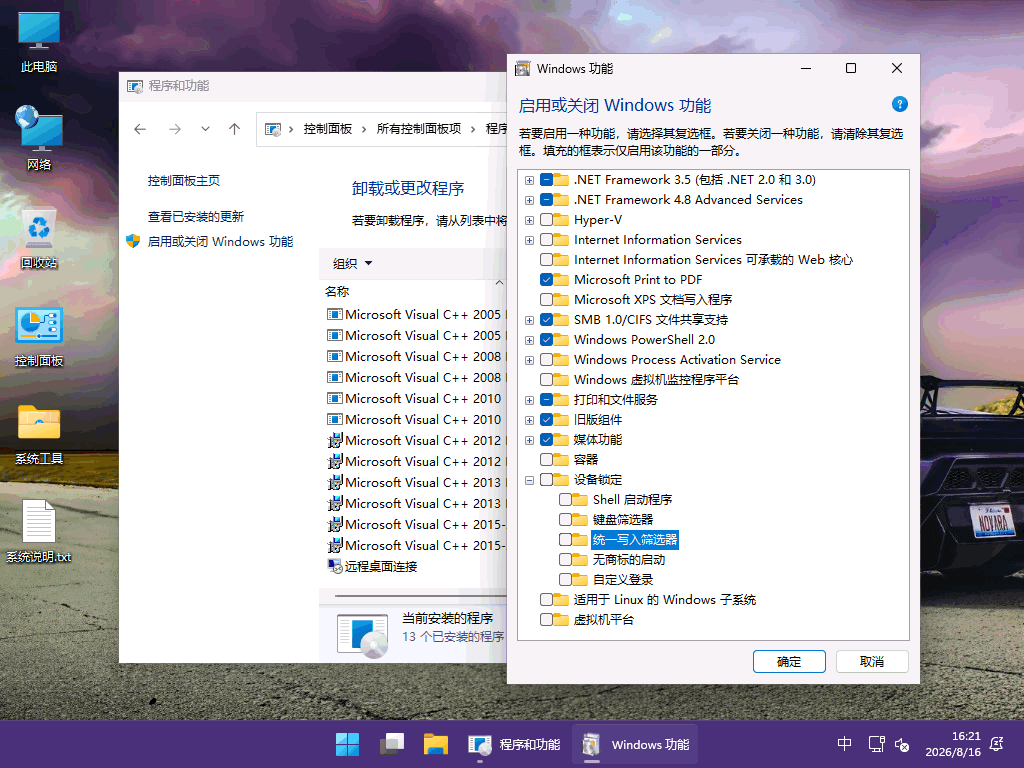
Task: Uncheck Microsoft Print to PDF
Action: (547, 280)
